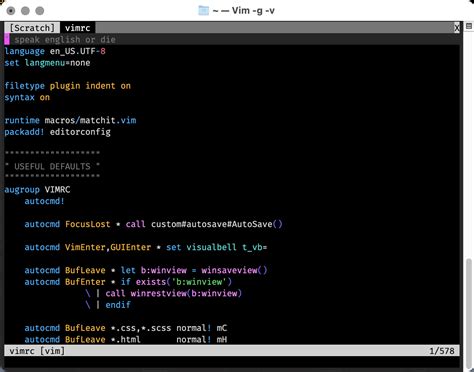Click the '*.css,*.scss' pattern
The height and width of the screenshot is (372, 474).
141,328
